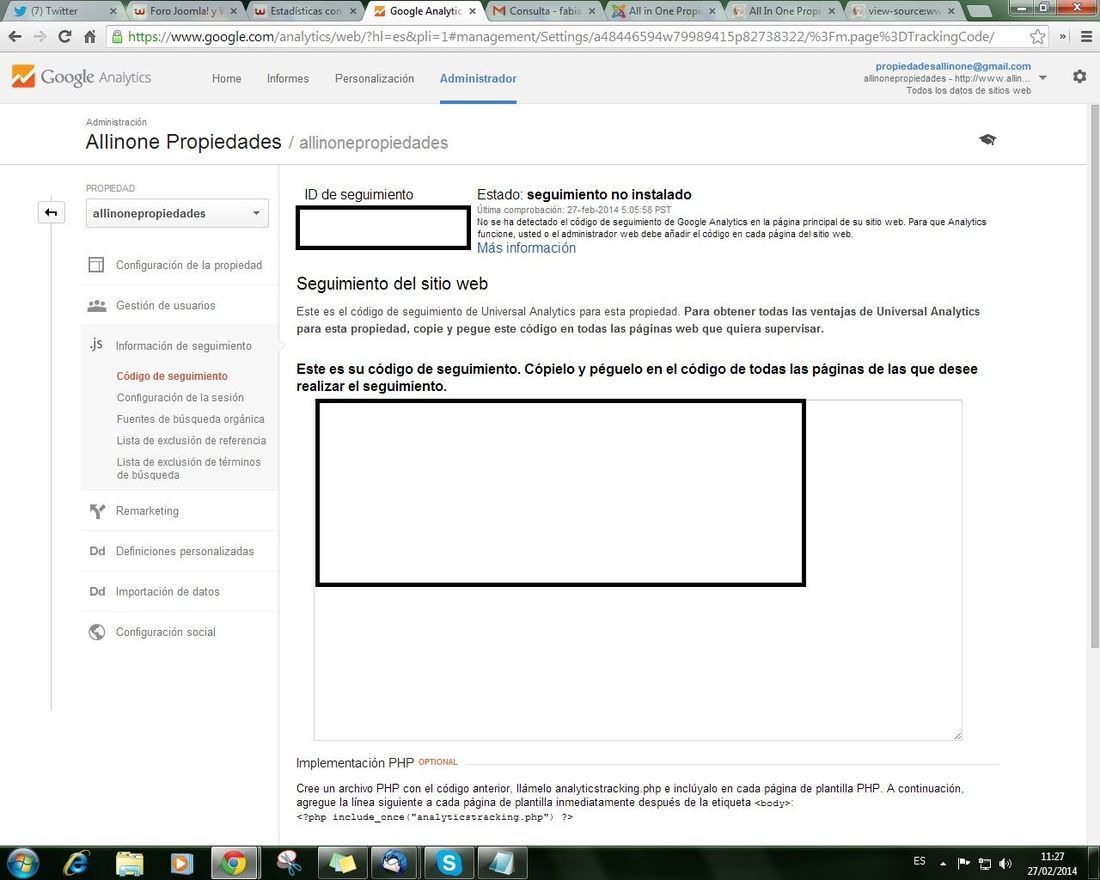Expand the account selector dropdown arrow
Screen dimensions: 1100x880
(x=1042, y=78)
